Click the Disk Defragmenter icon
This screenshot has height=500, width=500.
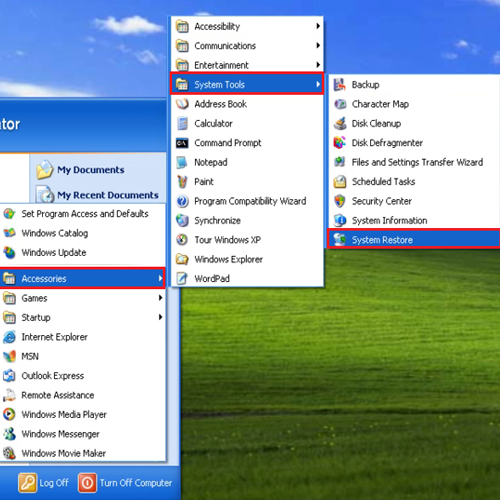340,143
